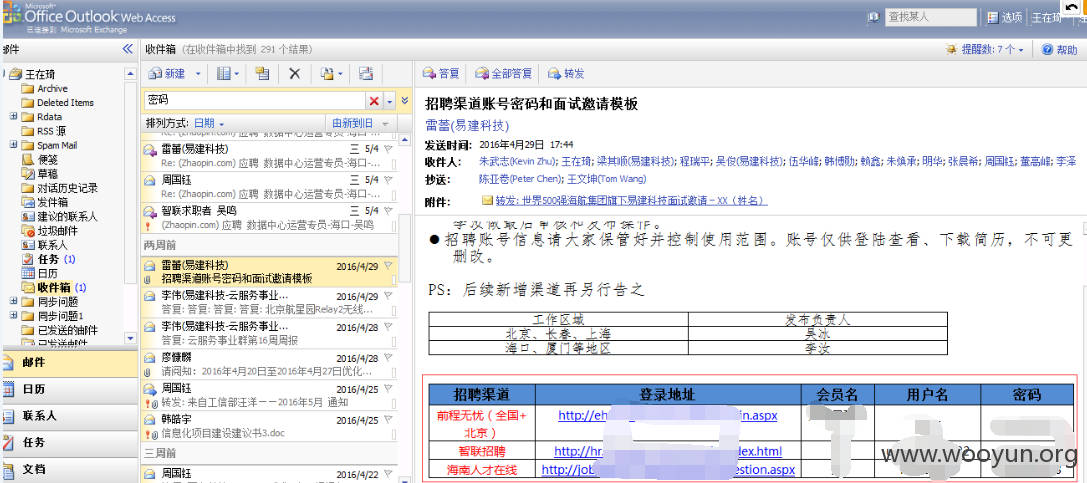Expand the Spam Mail folder node
This screenshot has width=1087, height=483.
tap(14, 145)
